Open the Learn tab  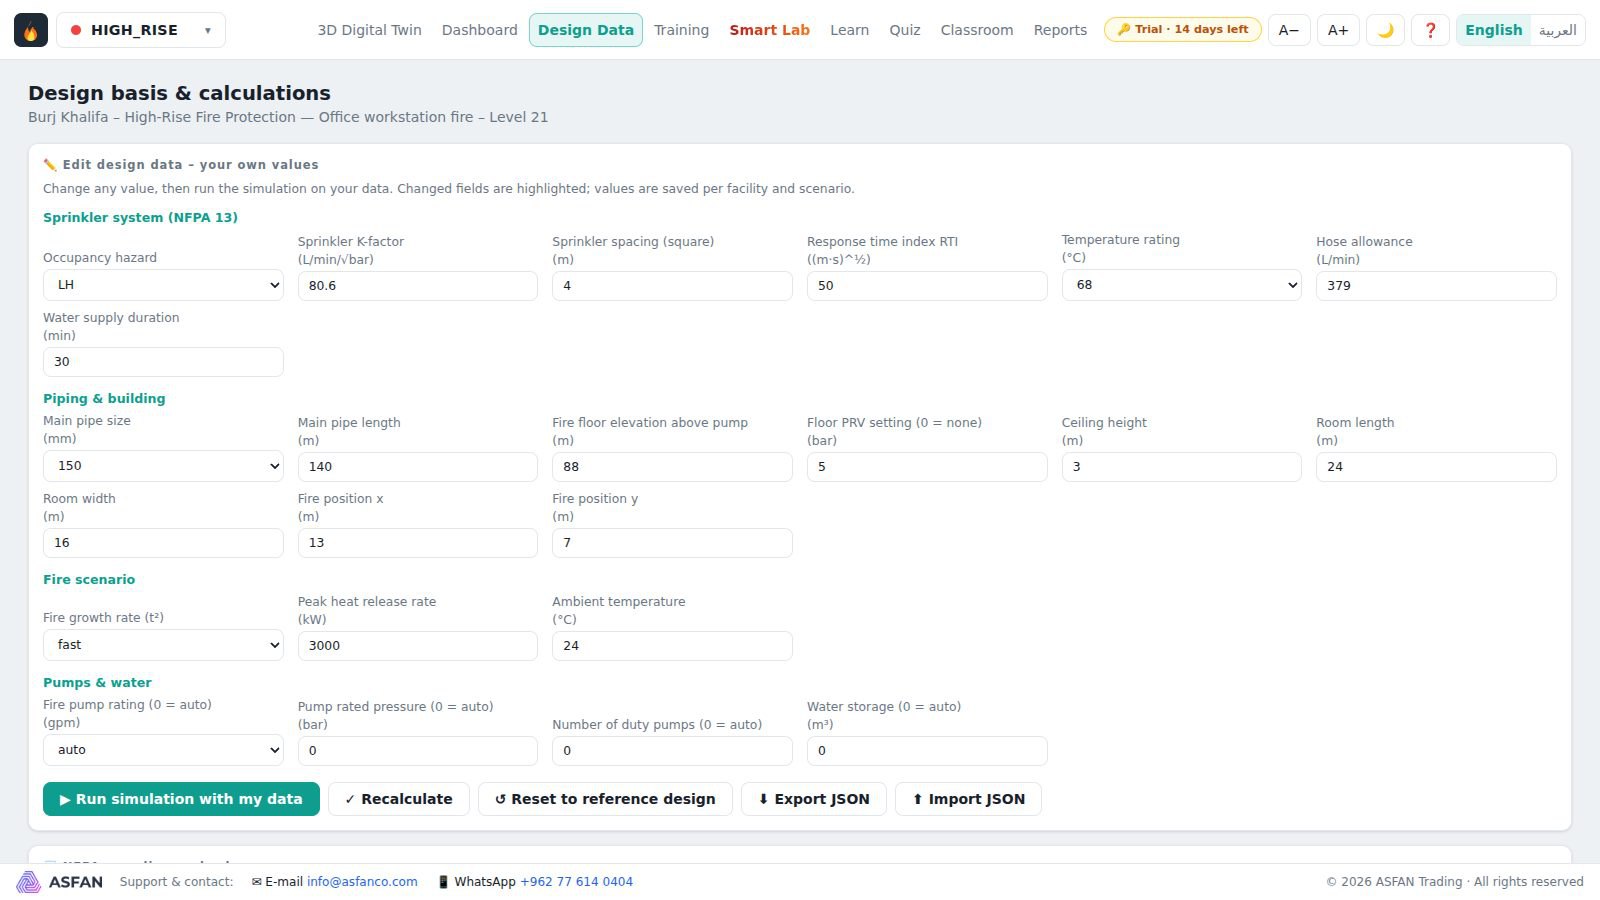tap(849, 30)
